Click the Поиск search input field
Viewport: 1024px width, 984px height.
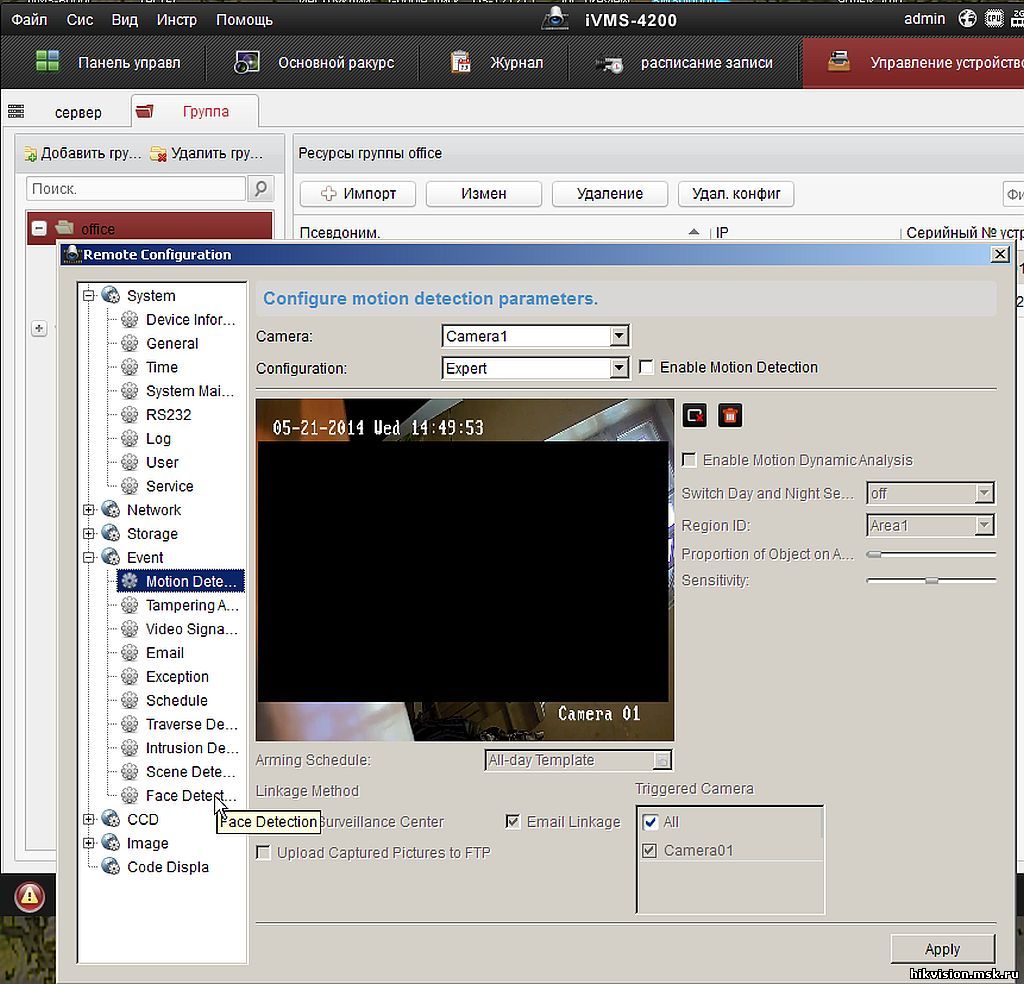click(136, 189)
